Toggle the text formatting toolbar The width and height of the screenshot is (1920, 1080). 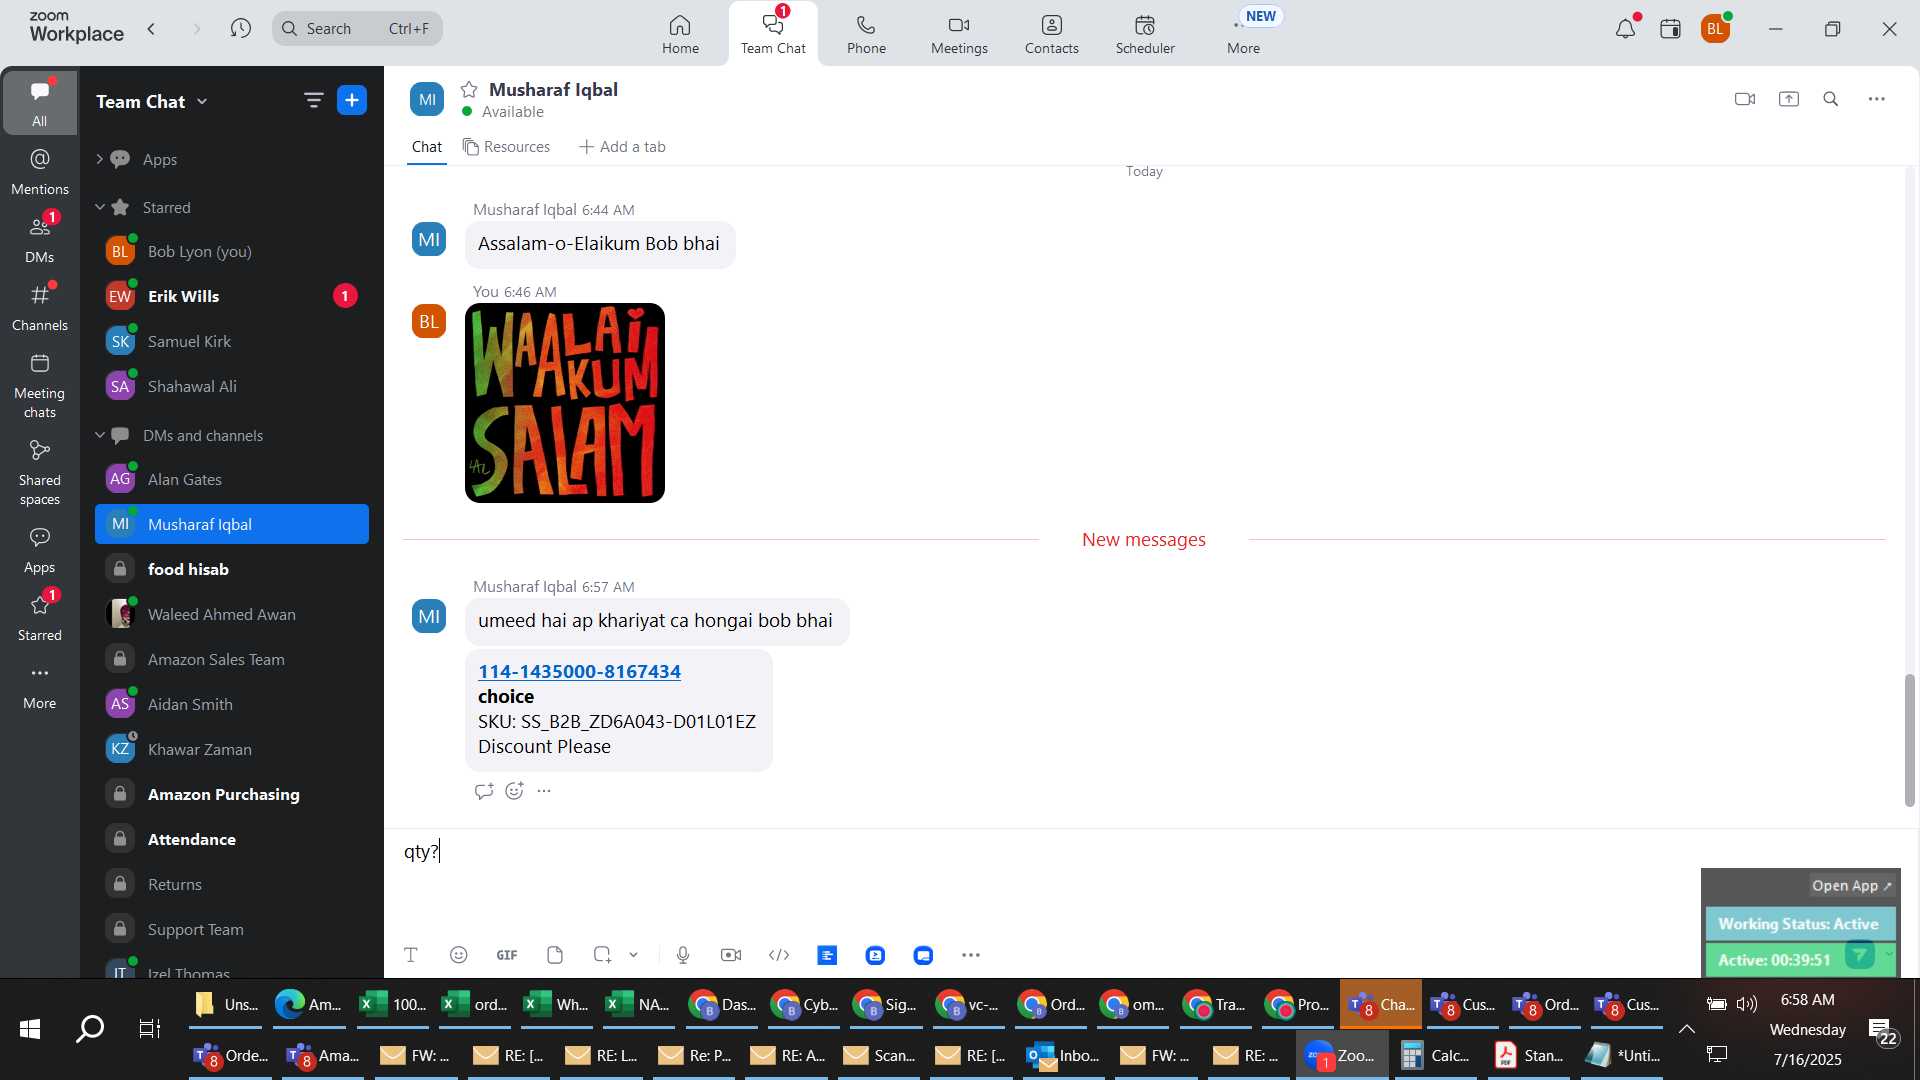click(411, 955)
